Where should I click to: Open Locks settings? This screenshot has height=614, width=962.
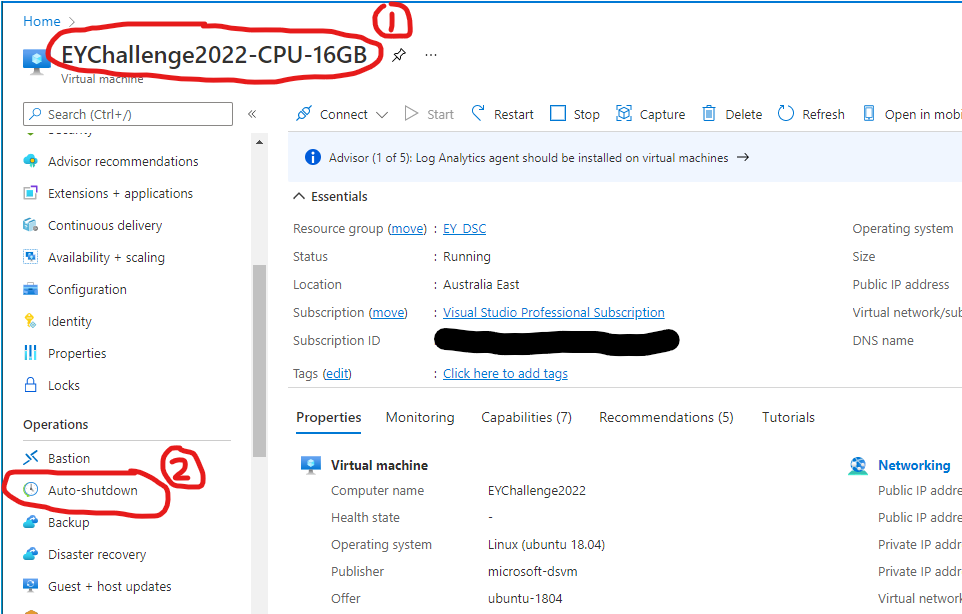pyautogui.click(x=64, y=385)
